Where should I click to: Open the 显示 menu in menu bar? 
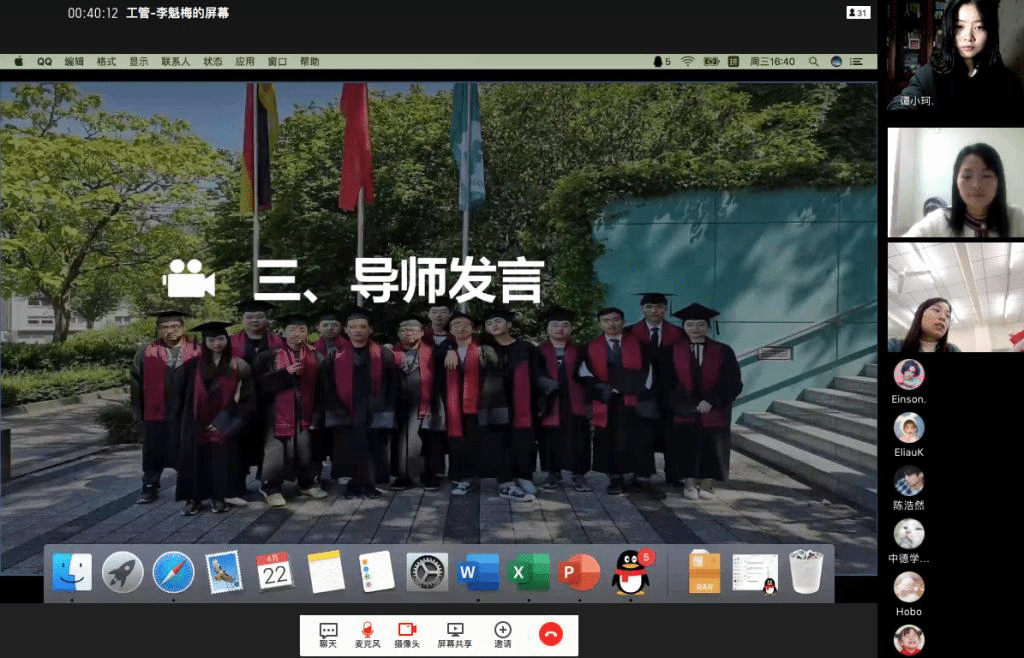pos(138,61)
